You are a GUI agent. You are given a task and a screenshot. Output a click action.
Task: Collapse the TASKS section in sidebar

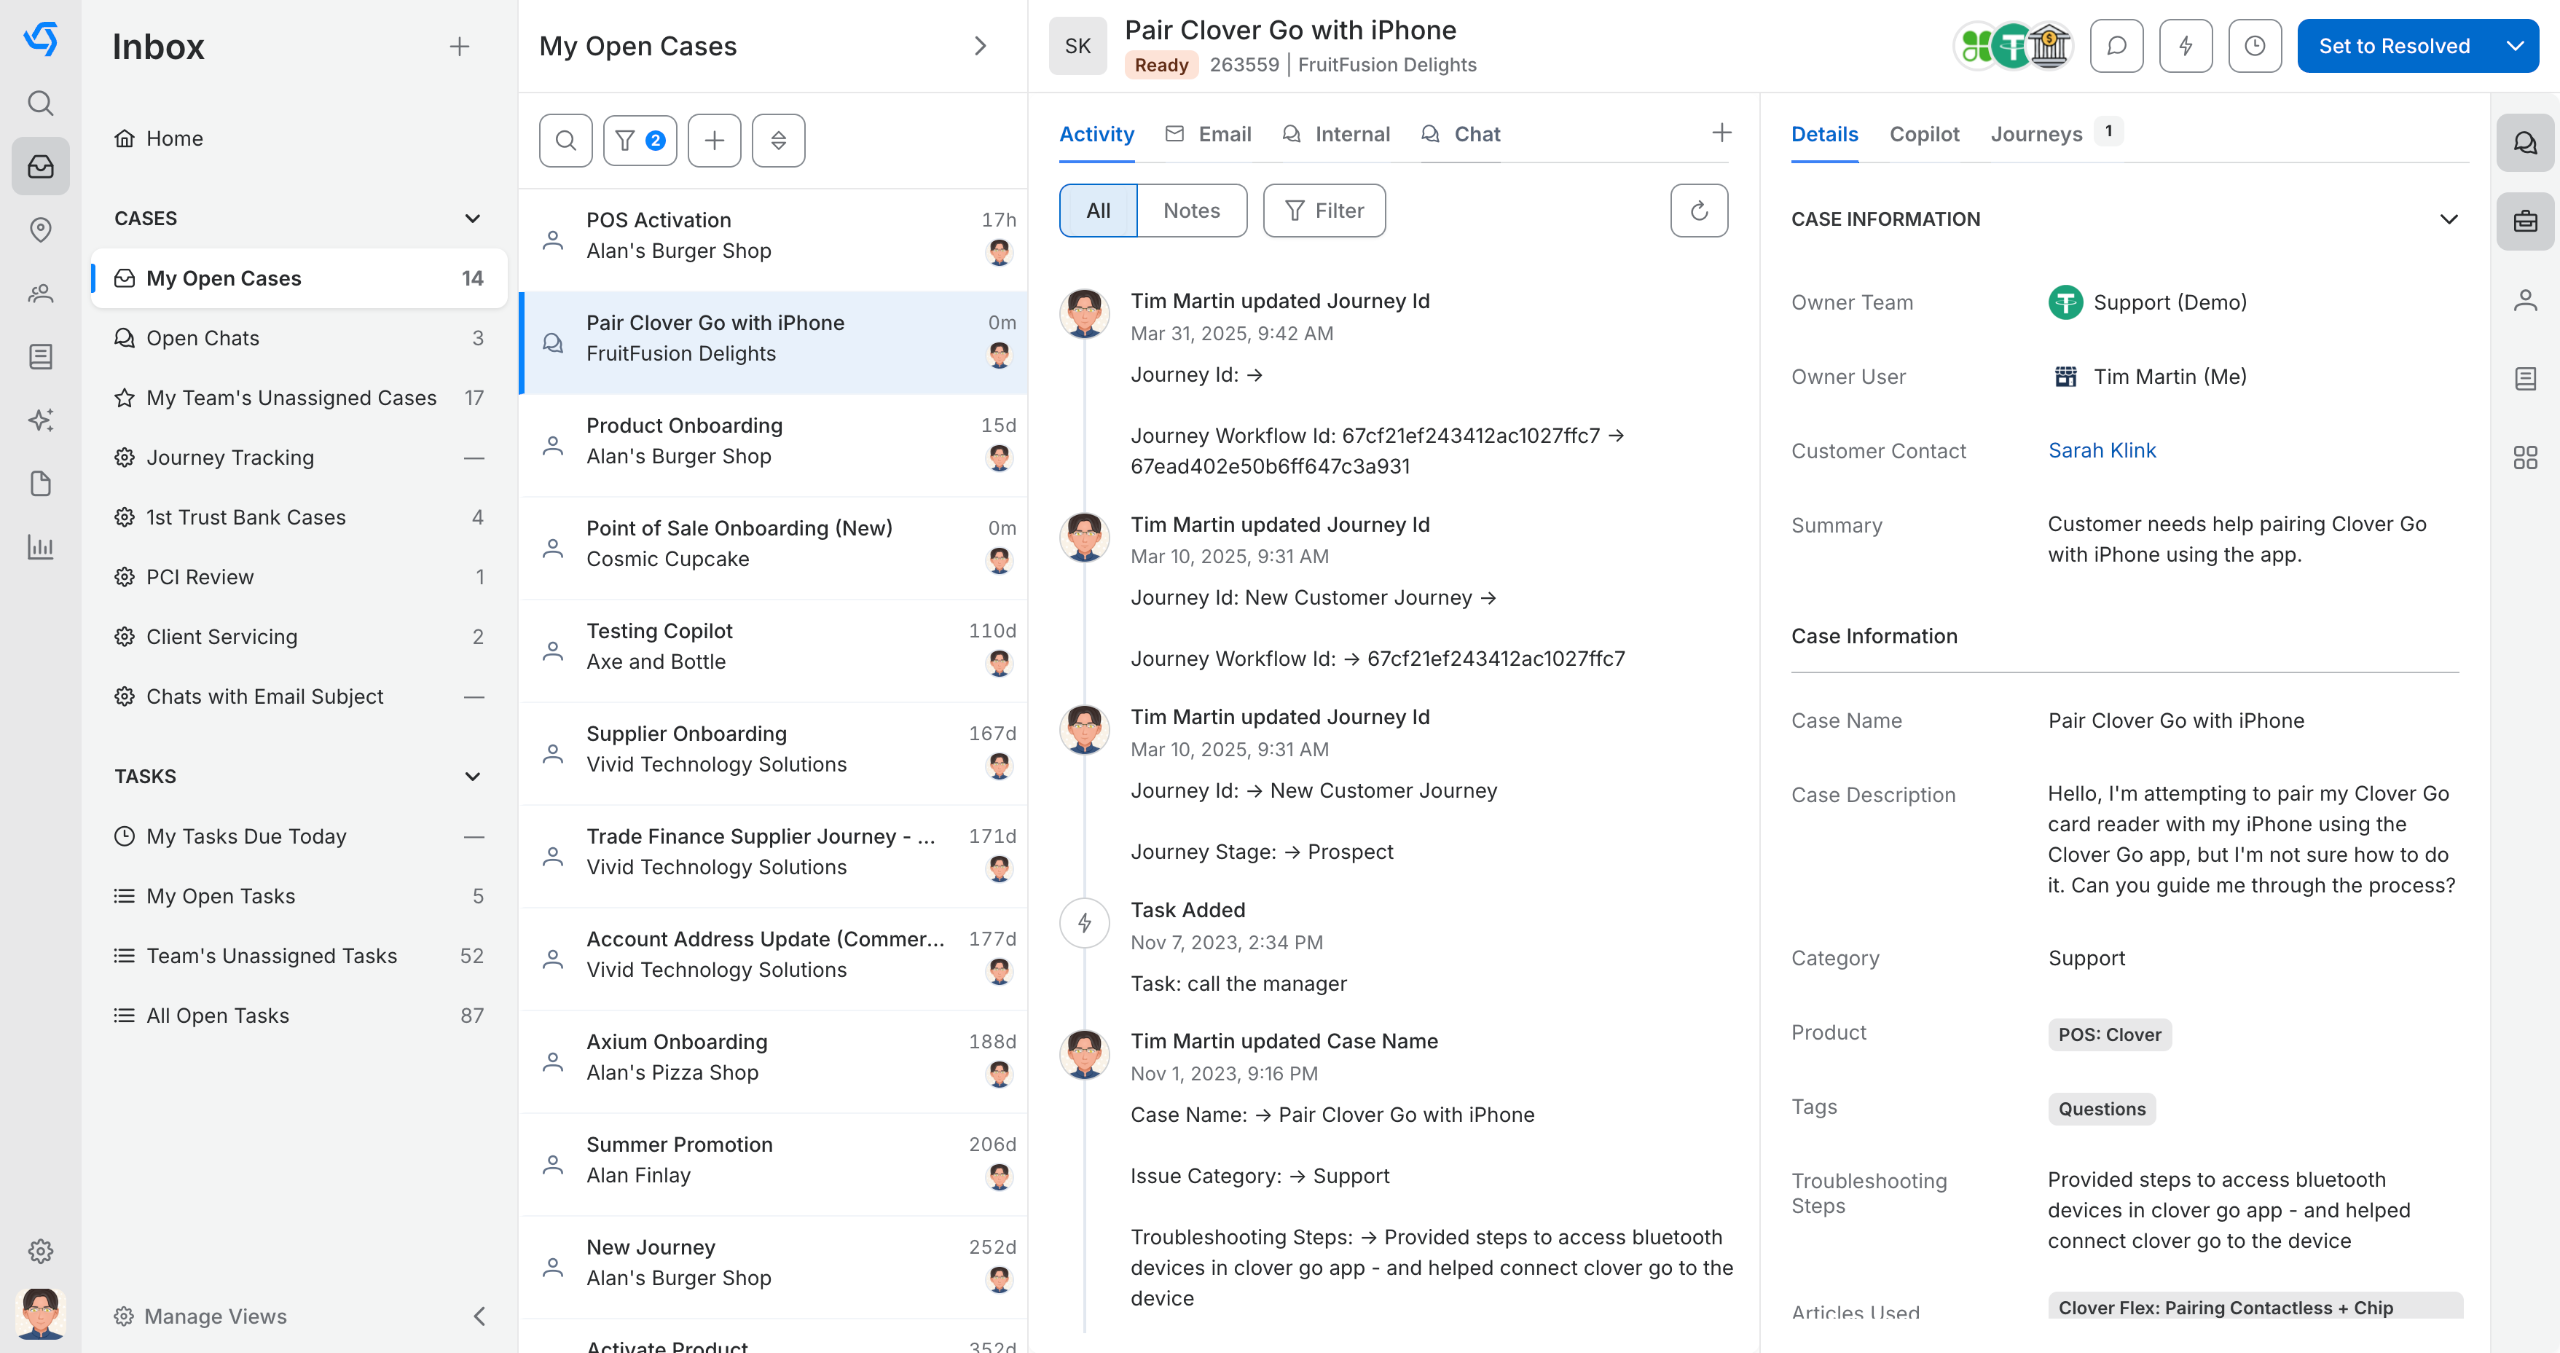[x=472, y=776]
